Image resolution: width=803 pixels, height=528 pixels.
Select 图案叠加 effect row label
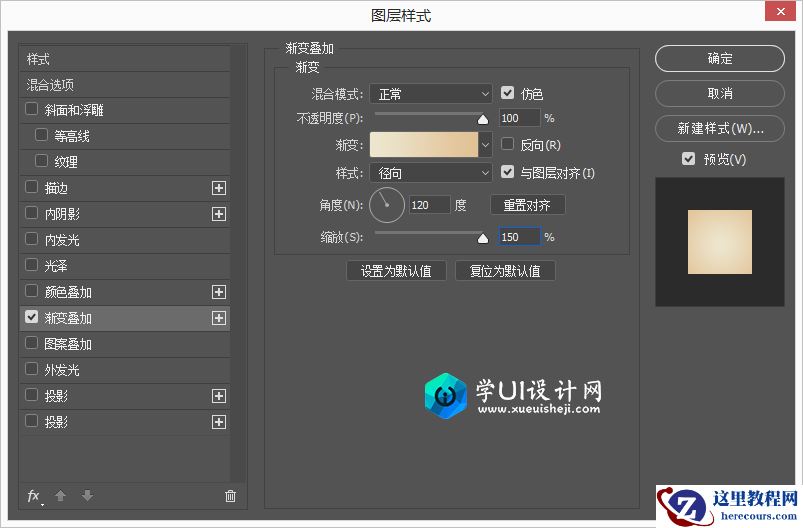pos(68,344)
